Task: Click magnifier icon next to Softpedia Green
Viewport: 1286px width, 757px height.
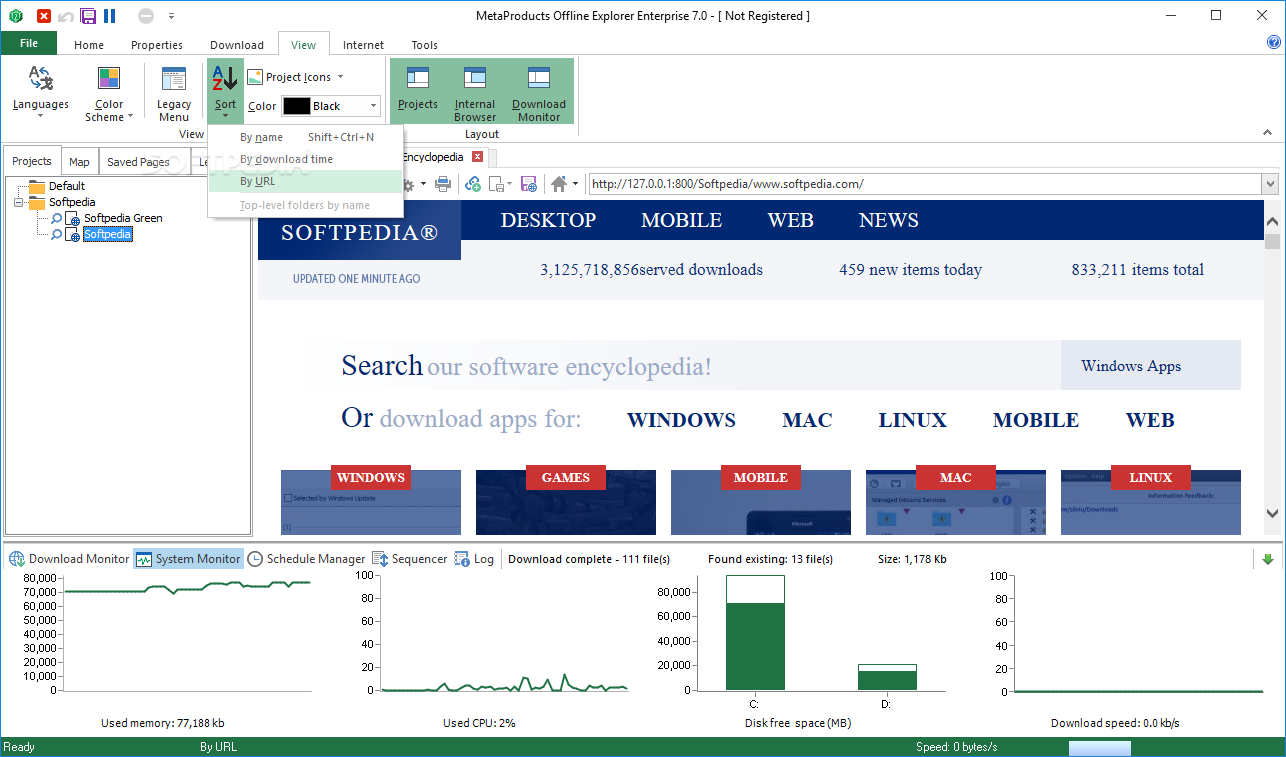Action: pos(57,218)
